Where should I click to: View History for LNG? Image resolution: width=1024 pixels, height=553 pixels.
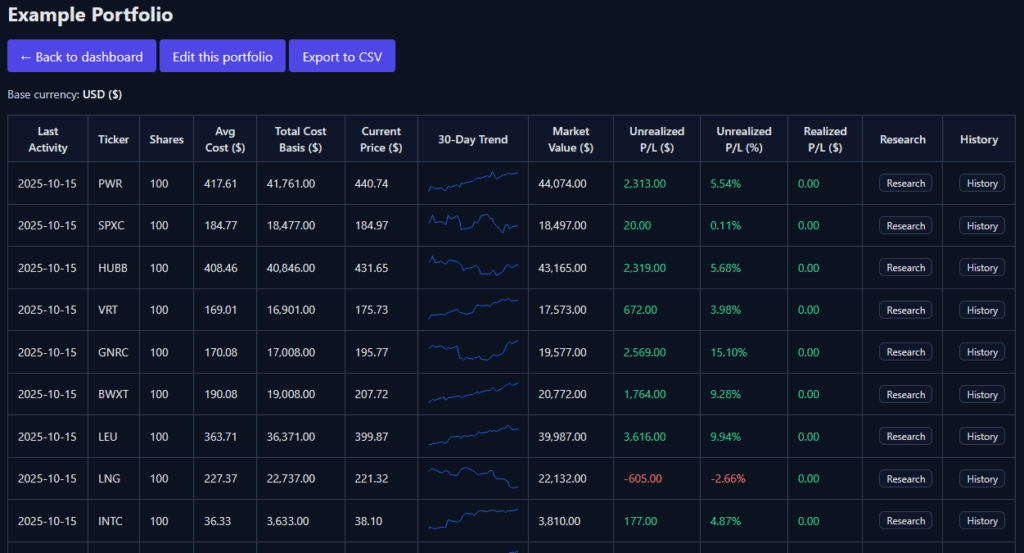982,479
